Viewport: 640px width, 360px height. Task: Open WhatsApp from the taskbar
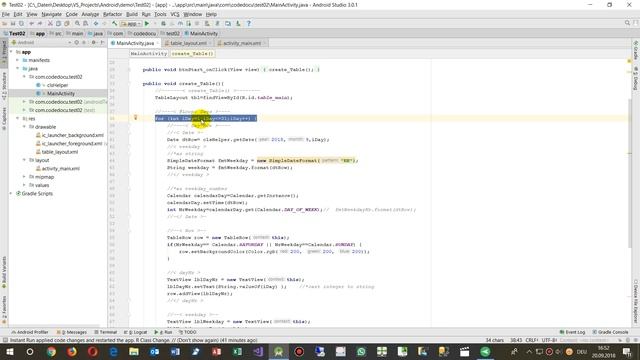click(361, 351)
